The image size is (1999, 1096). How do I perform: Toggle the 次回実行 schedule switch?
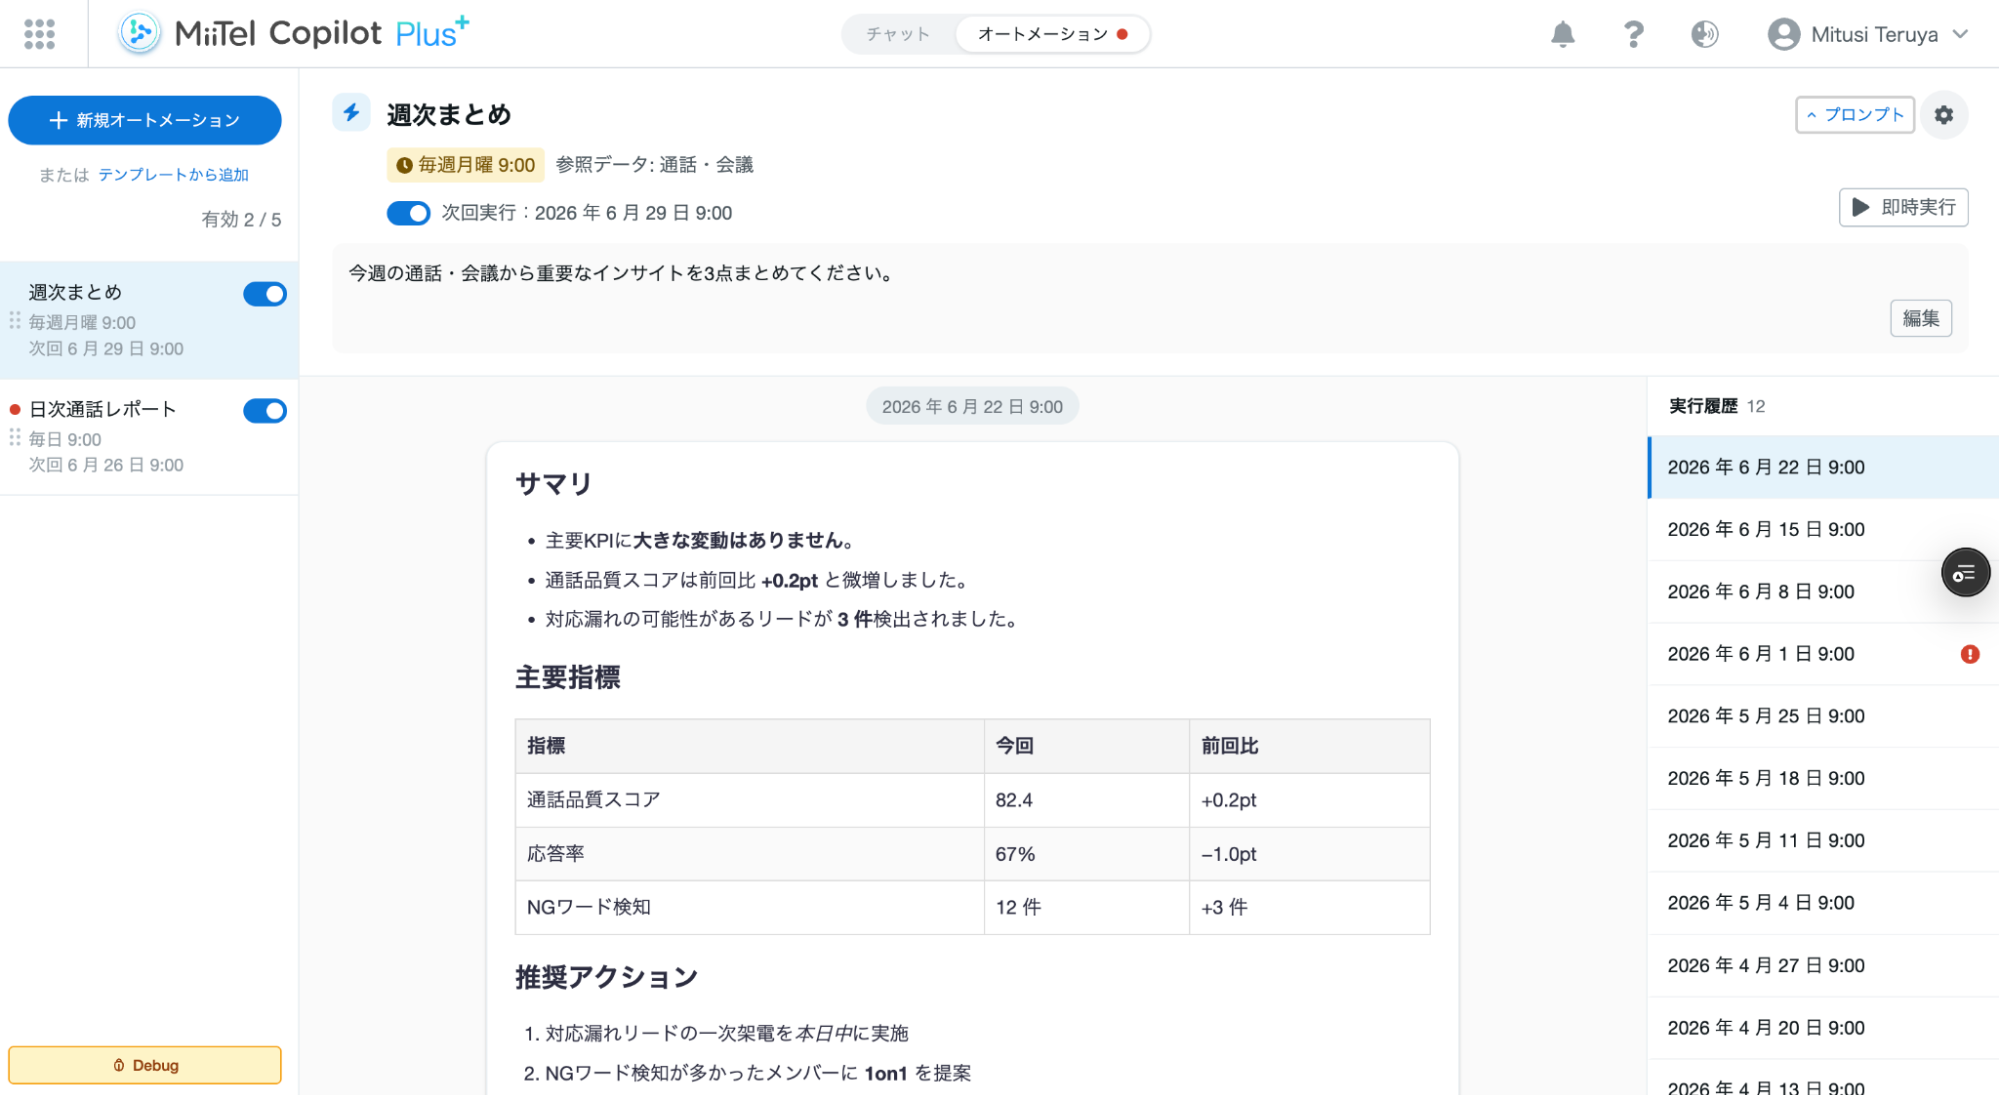tap(408, 213)
